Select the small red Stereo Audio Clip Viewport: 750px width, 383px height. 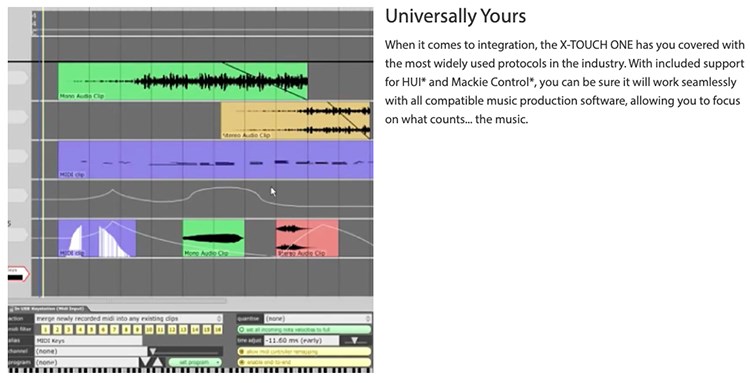pos(307,238)
